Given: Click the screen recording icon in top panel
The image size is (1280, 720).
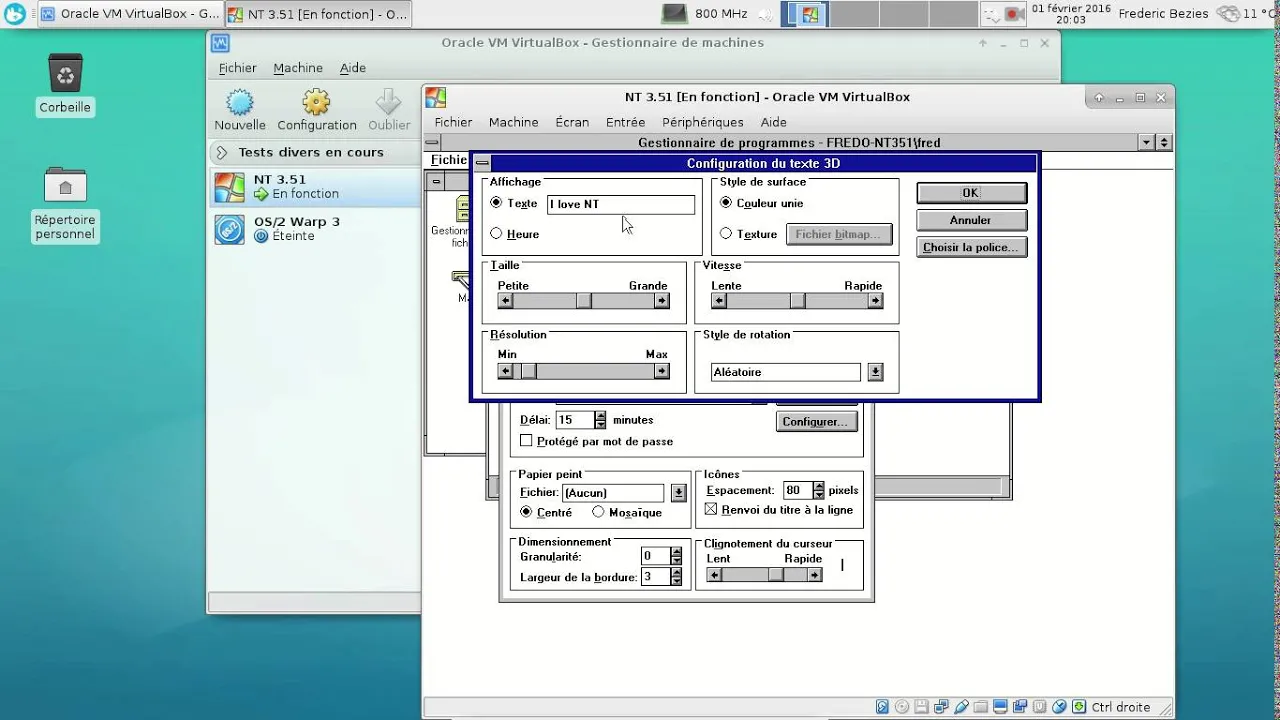Looking at the screenshot, I should (1013, 14).
